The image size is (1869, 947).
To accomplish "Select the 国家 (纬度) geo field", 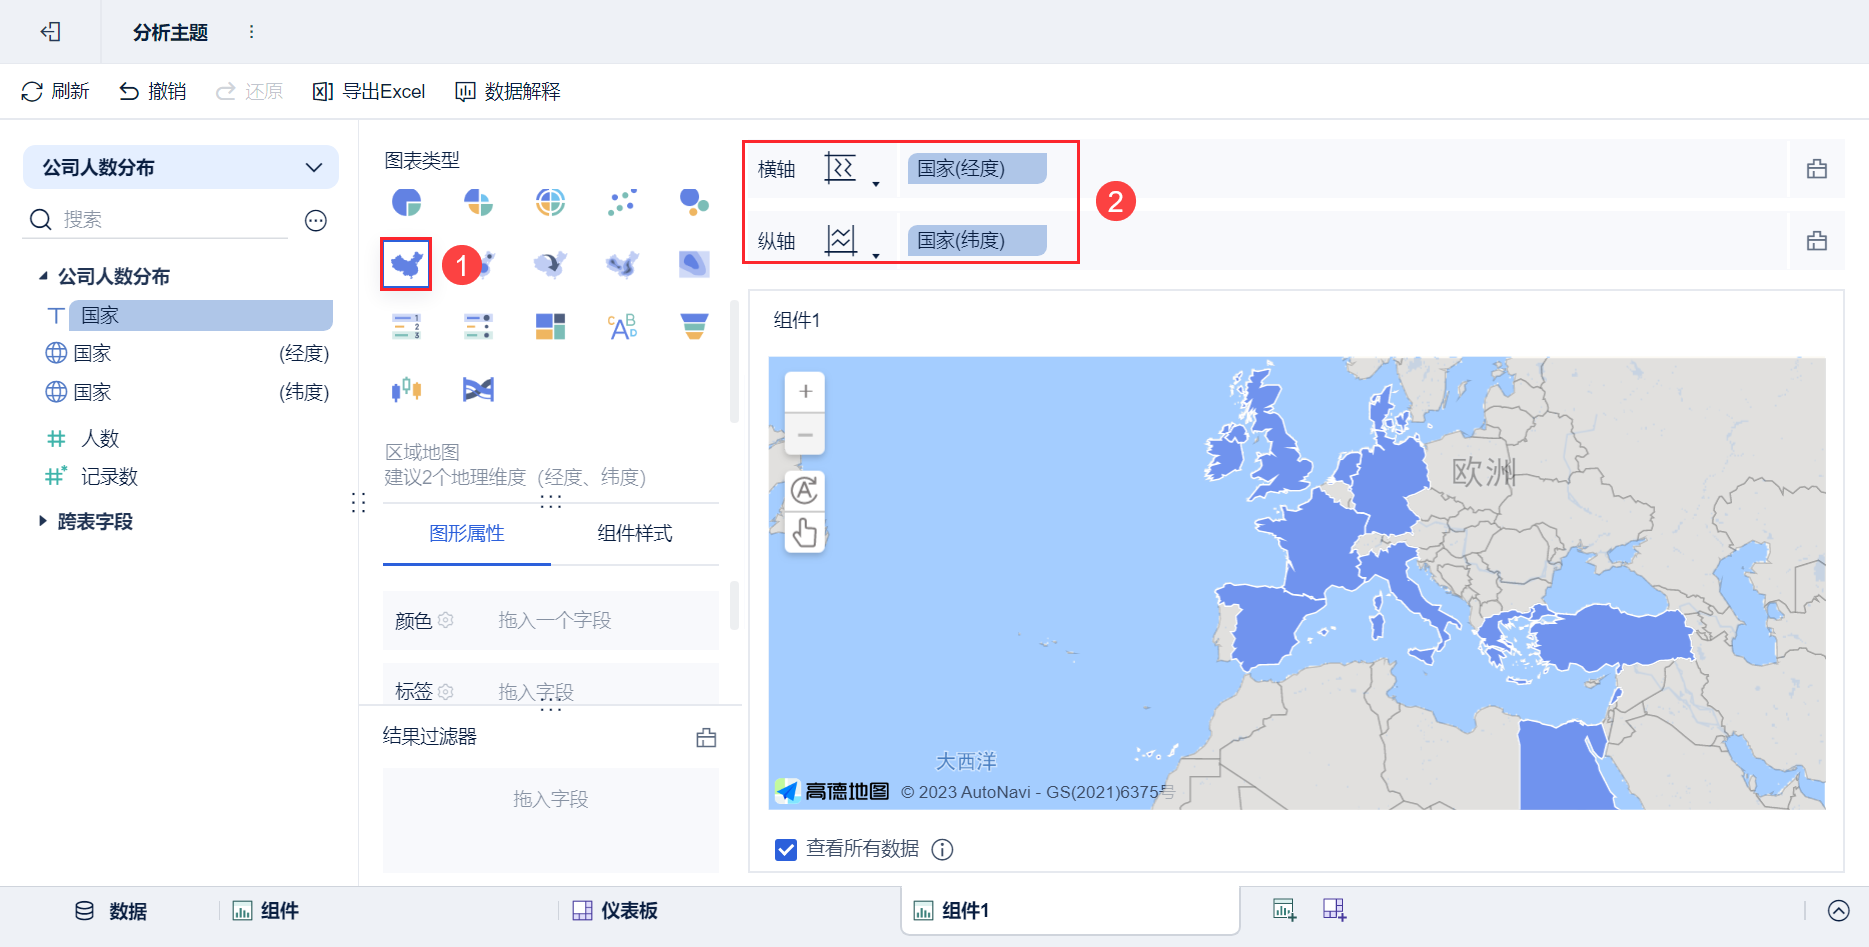I will [187, 392].
